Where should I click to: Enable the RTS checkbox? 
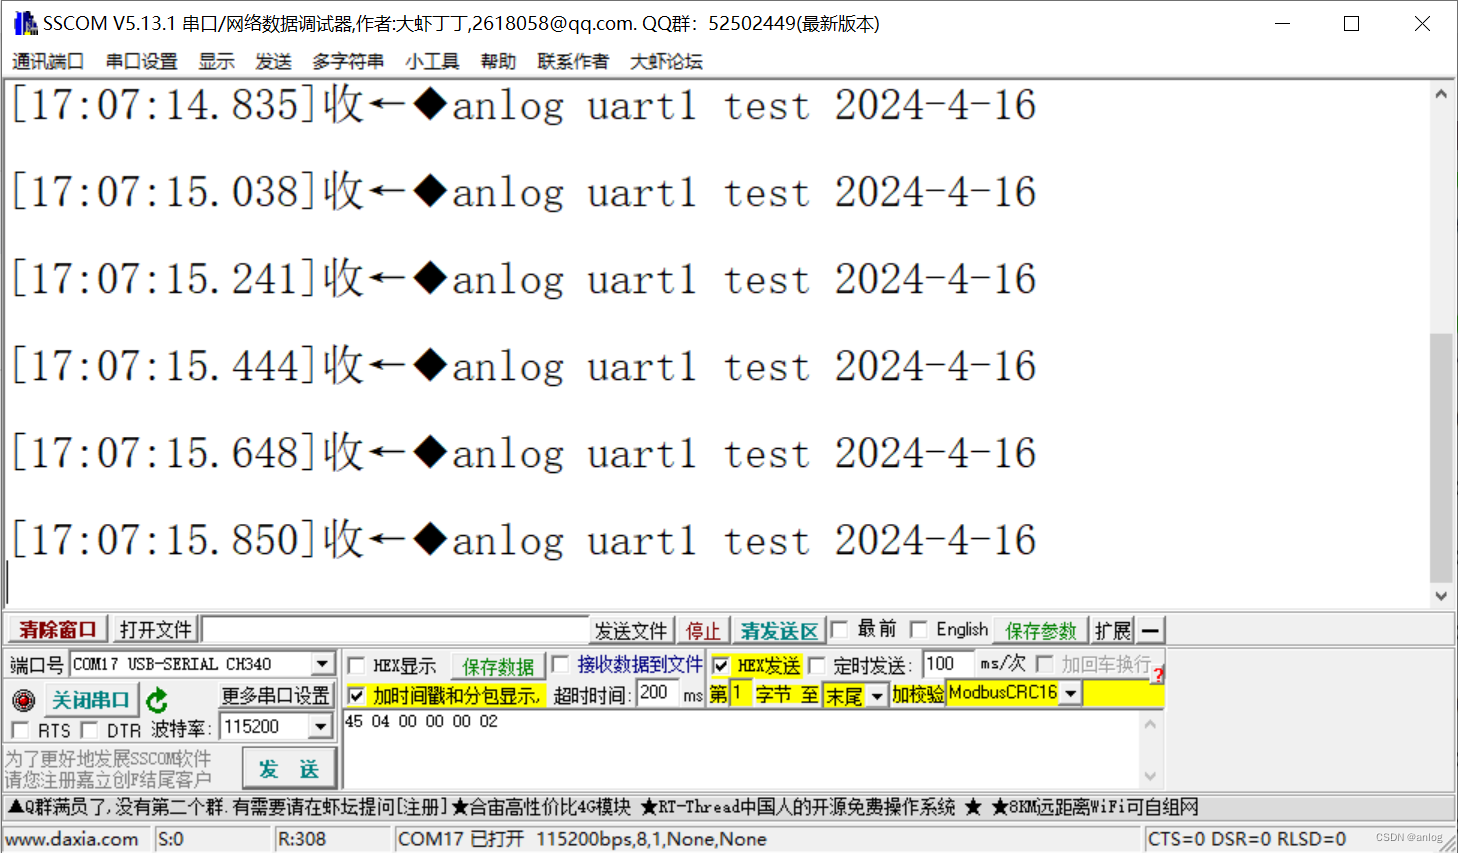21,730
